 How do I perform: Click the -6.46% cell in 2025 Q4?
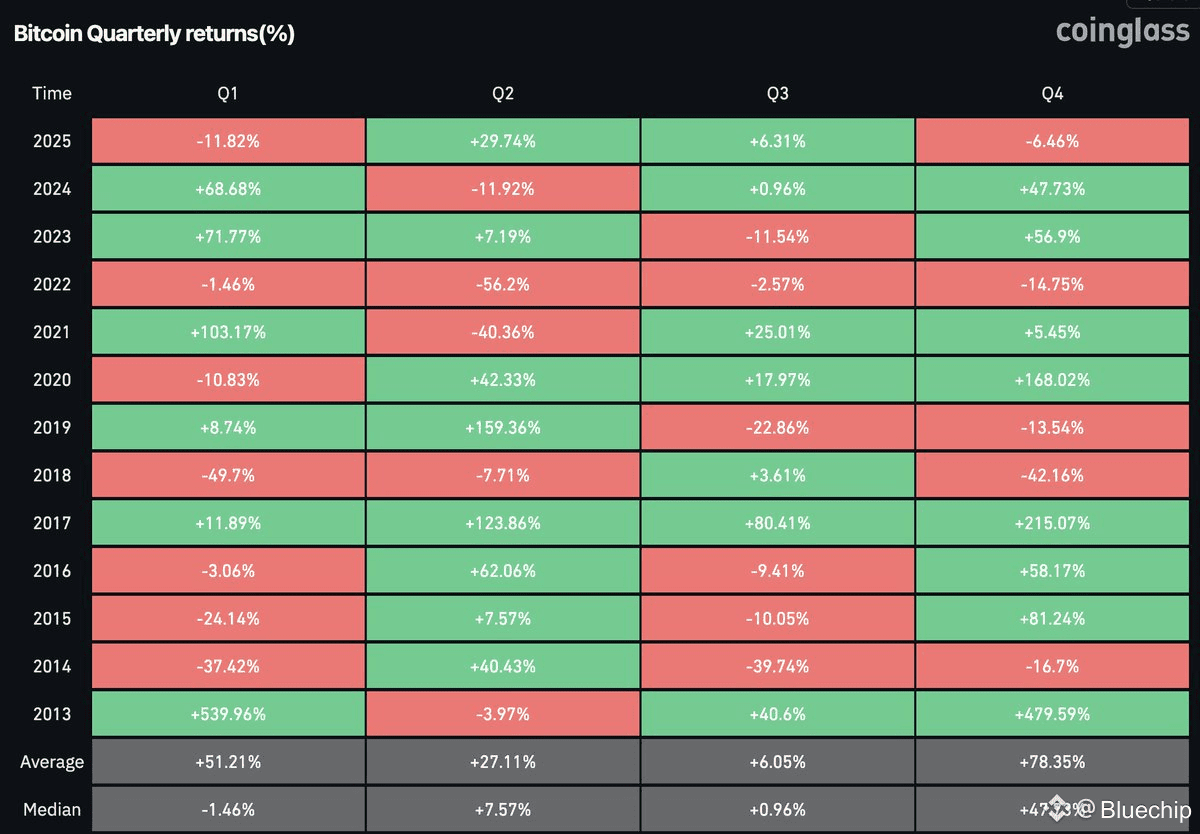pos(1052,141)
